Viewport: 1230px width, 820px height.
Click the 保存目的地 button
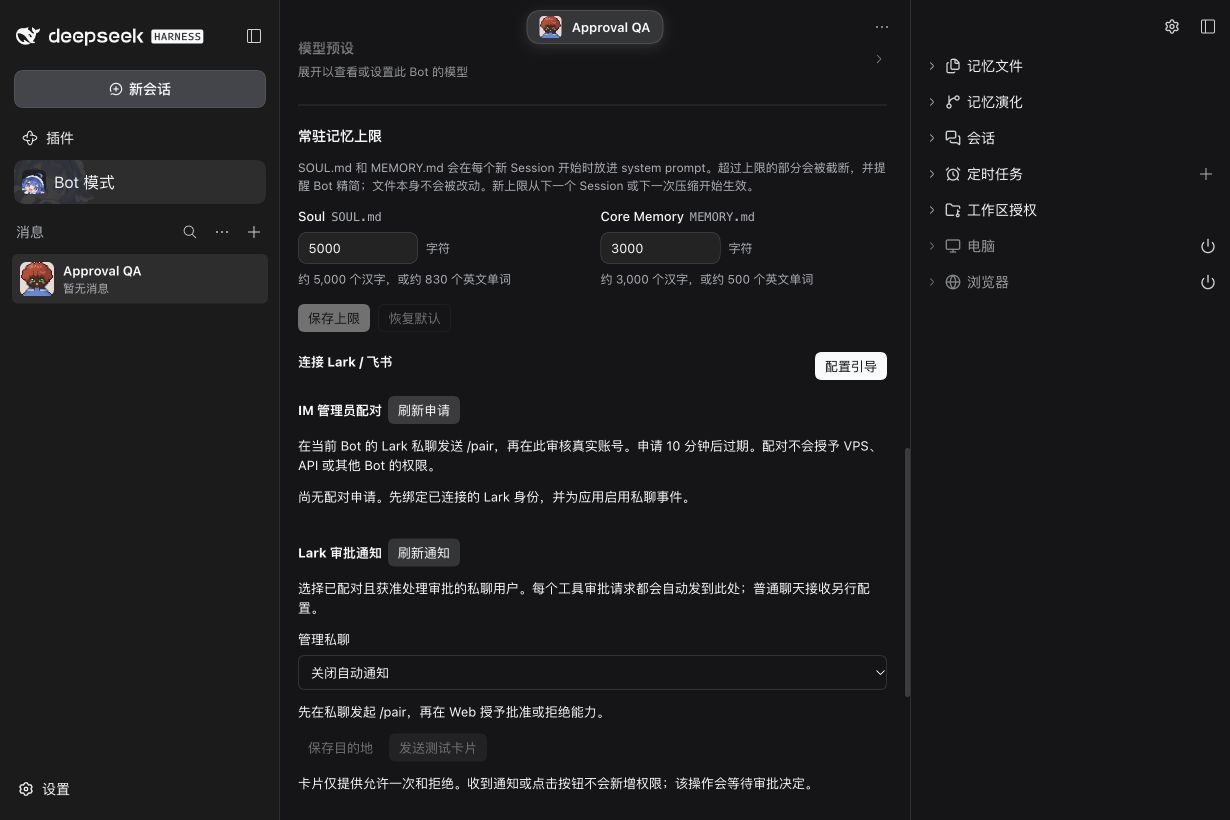[340, 748]
